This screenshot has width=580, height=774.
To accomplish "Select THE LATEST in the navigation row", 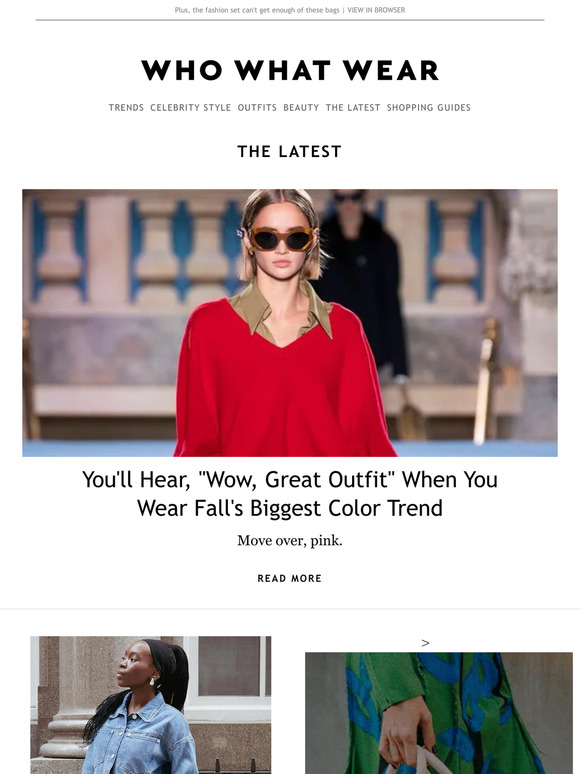I will point(353,108).
